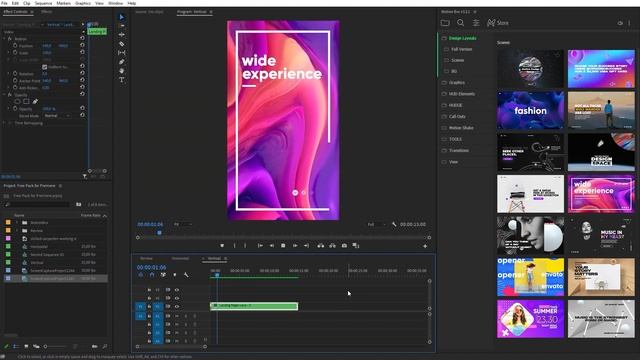Switch to the Effects tab
This screenshot has height=360, width=640.
[x=47, y=12]
